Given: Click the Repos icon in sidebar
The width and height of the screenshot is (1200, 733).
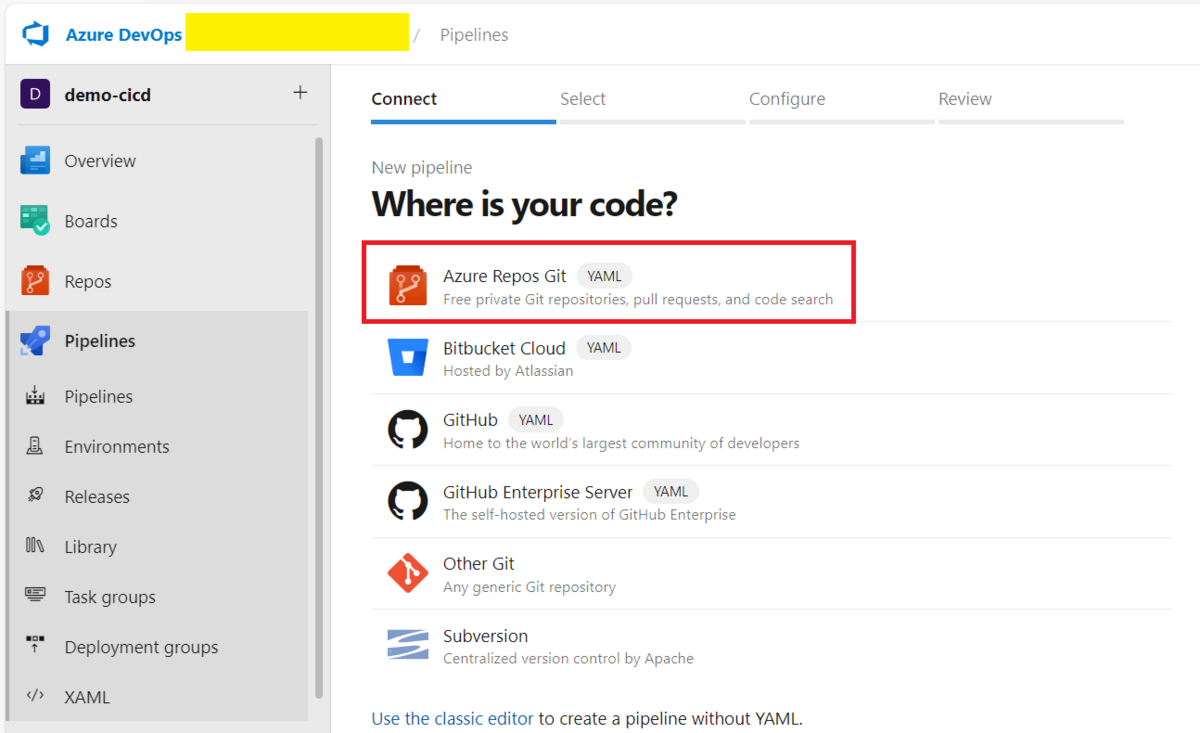Looking at the screenshot, I should point(35,281).
